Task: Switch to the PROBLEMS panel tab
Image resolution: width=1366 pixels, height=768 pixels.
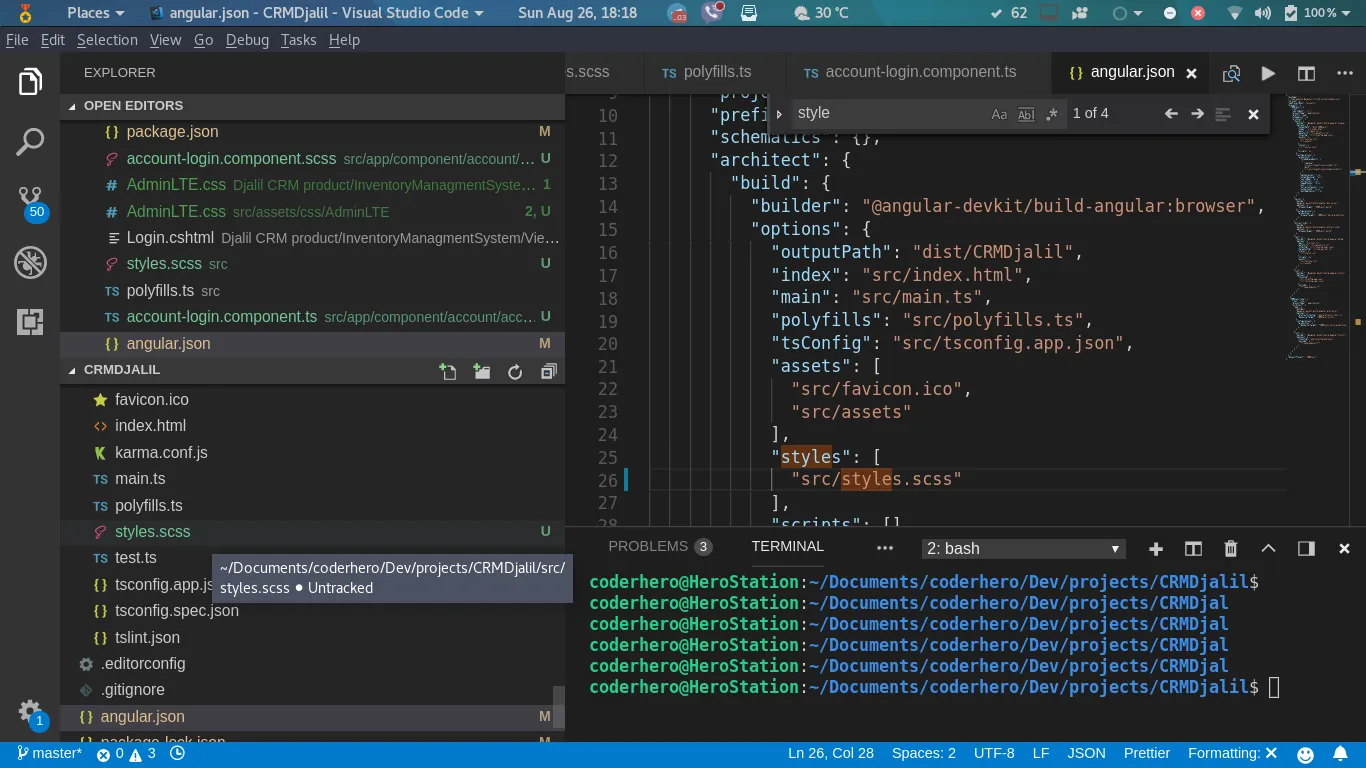Action: (x=648, y=546)
